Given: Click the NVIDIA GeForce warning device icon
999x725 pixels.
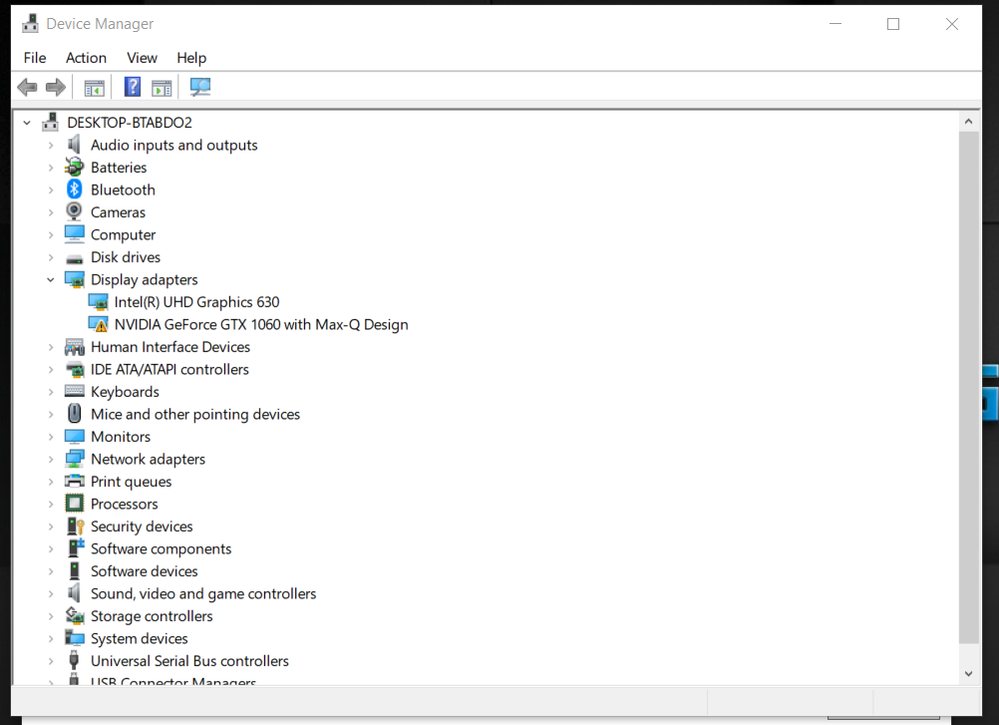Looking at the screenshot, I should click(x=98, y=324).
